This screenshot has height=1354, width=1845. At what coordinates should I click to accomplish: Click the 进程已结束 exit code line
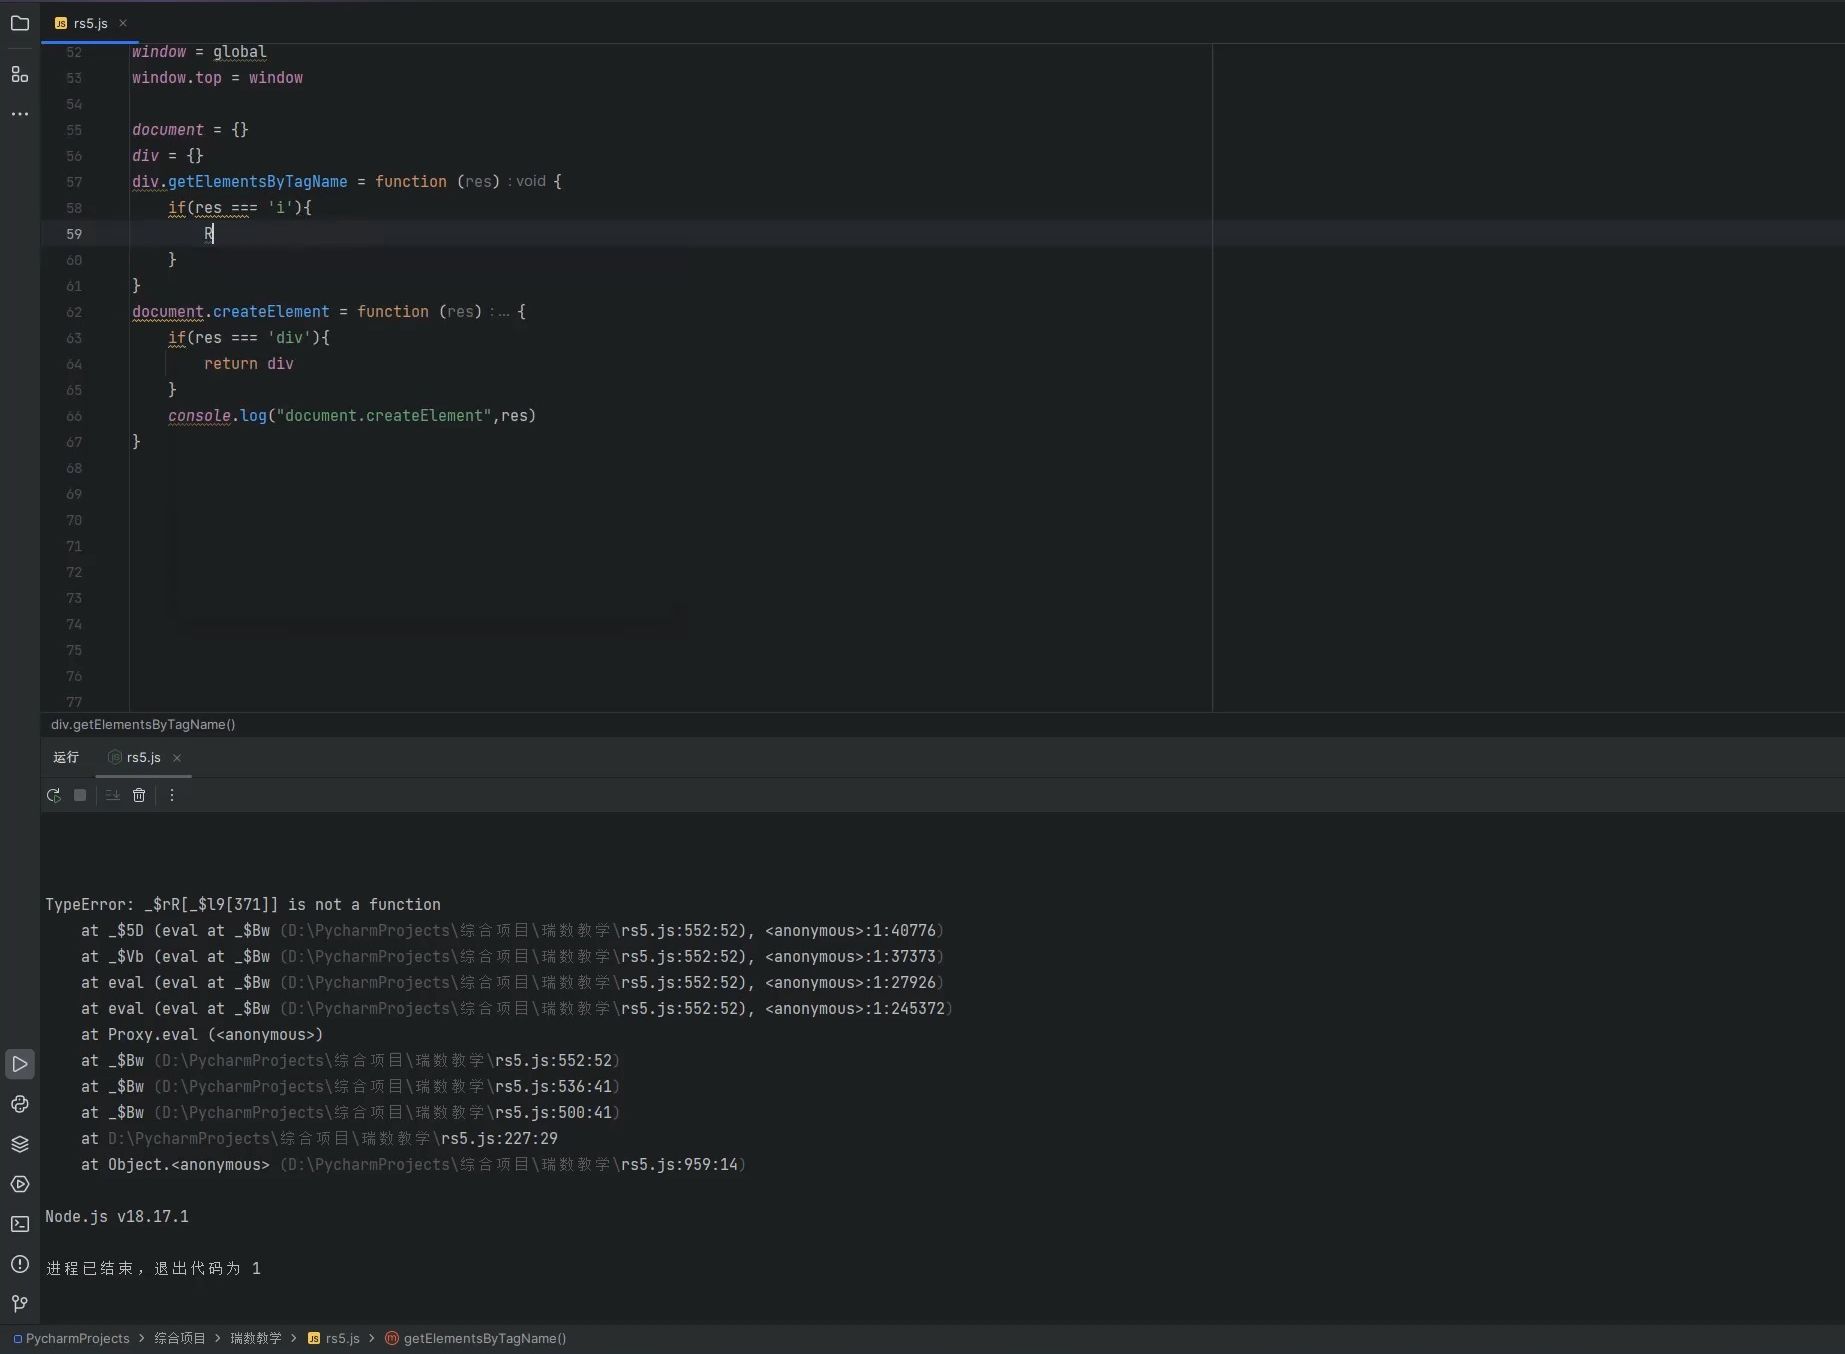point(153,1269)
